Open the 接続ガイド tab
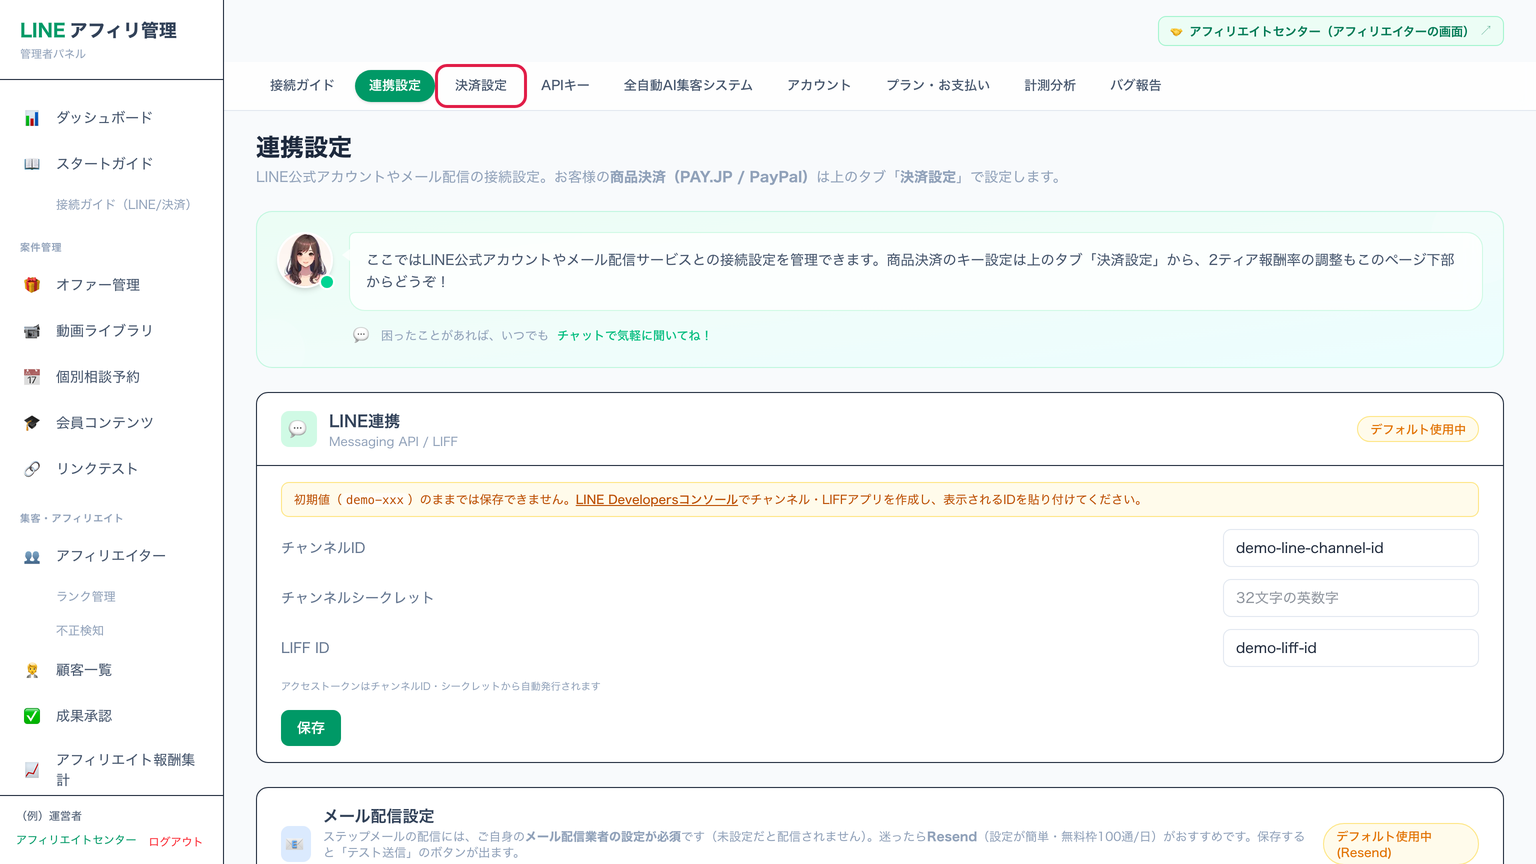The height and width of the screenshot is (864, 1536). 302,86
